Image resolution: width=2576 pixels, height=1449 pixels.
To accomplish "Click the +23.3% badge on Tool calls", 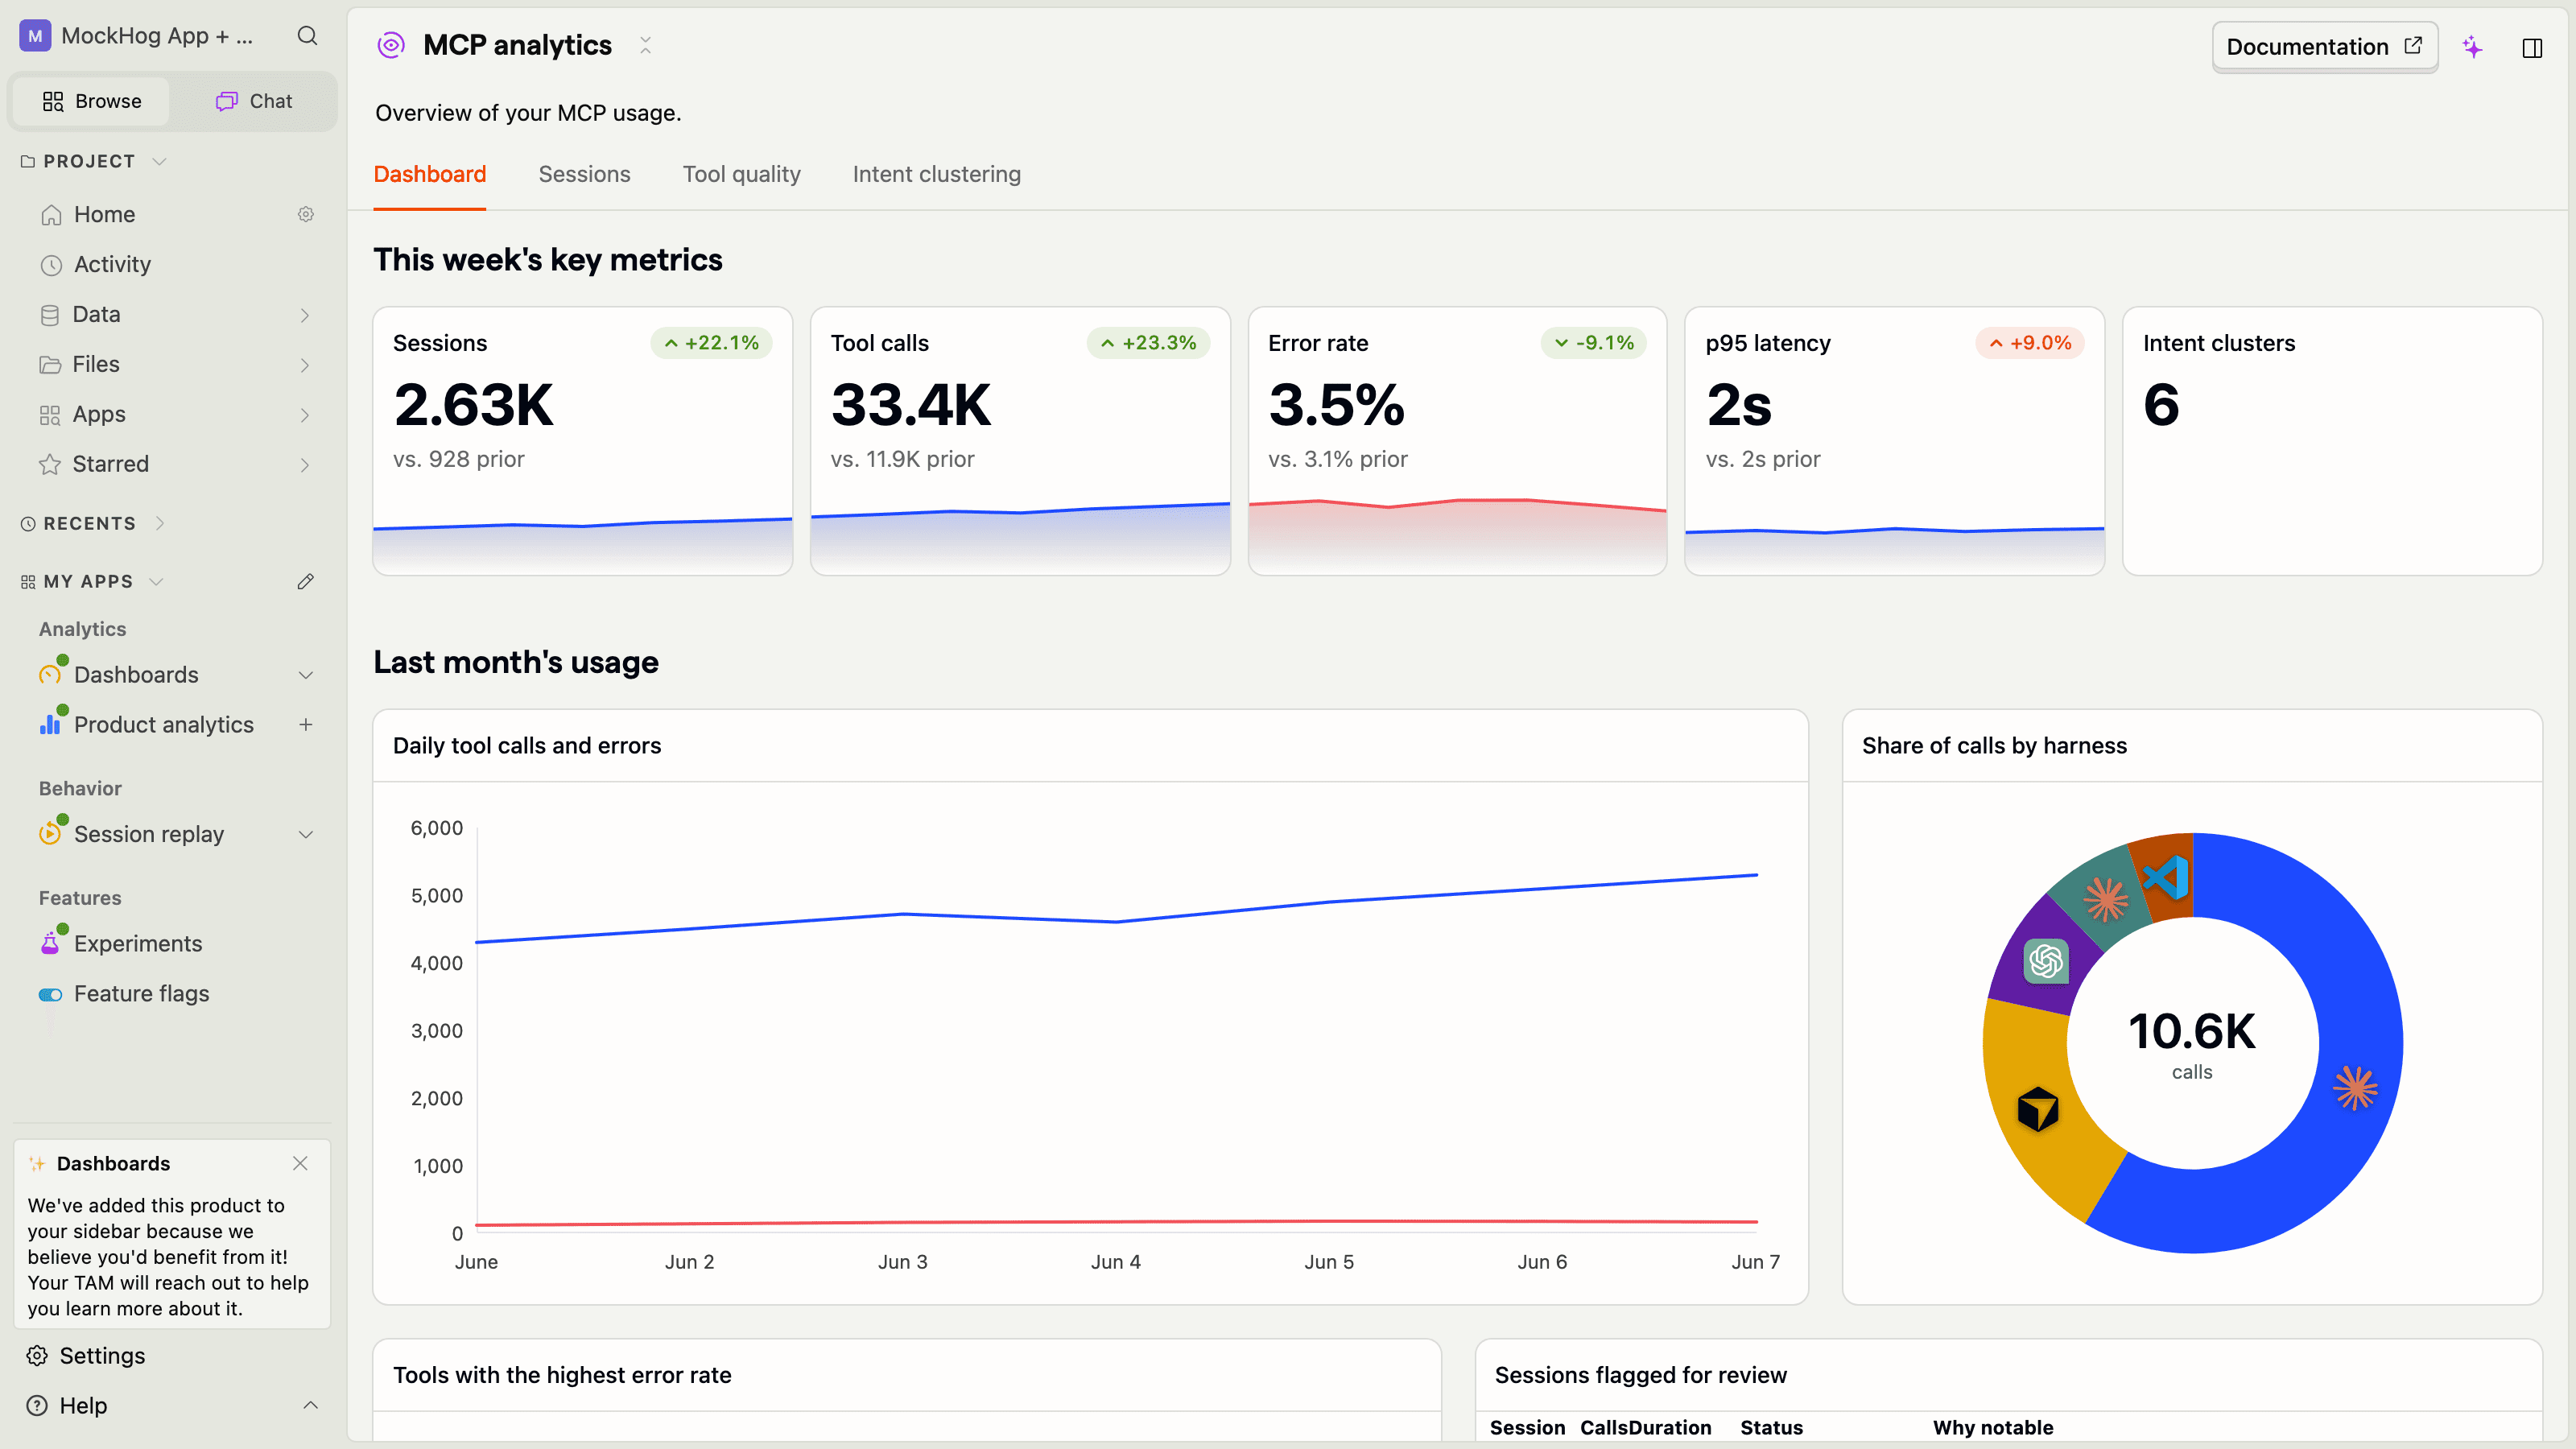I will click(x=1148, y=343).
